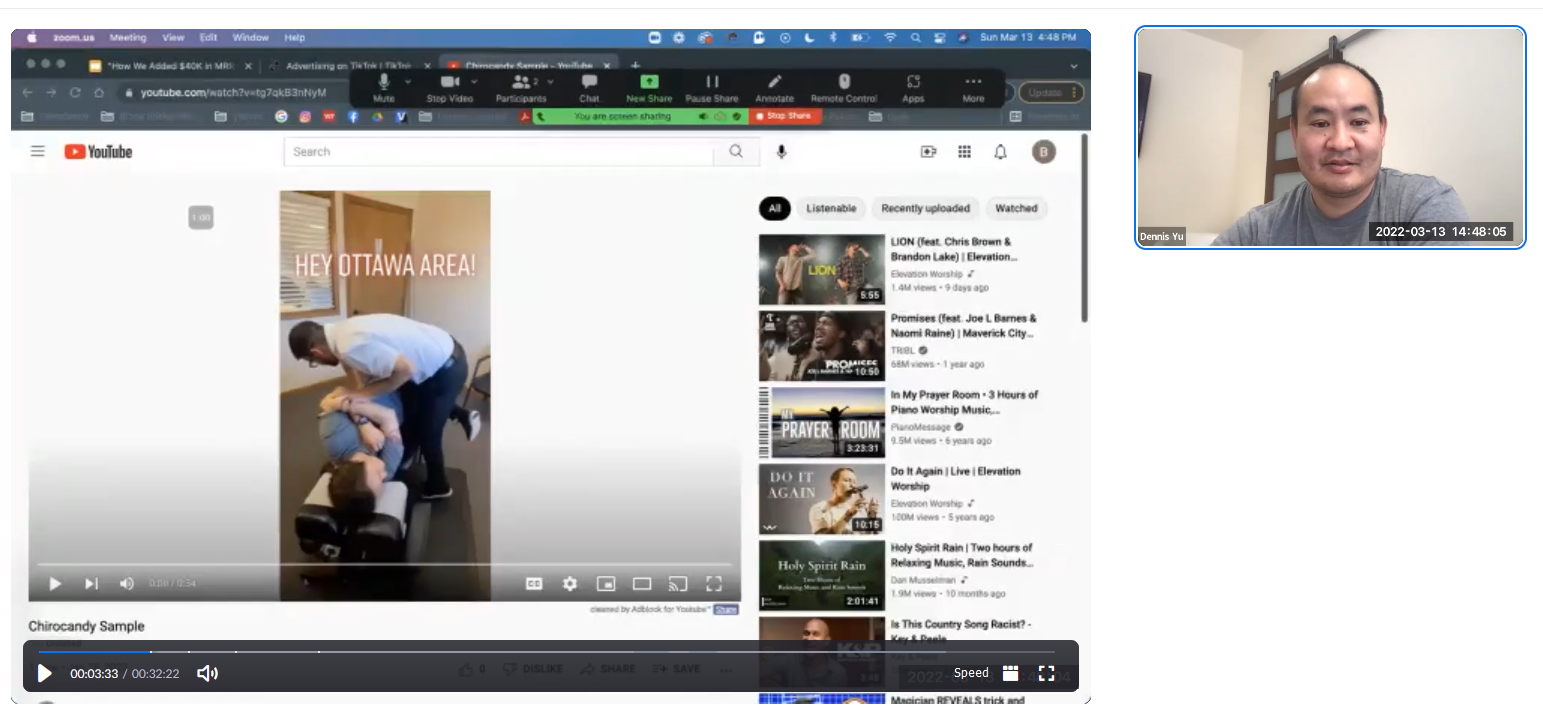Go back in the browser

[x=28, y=92]
